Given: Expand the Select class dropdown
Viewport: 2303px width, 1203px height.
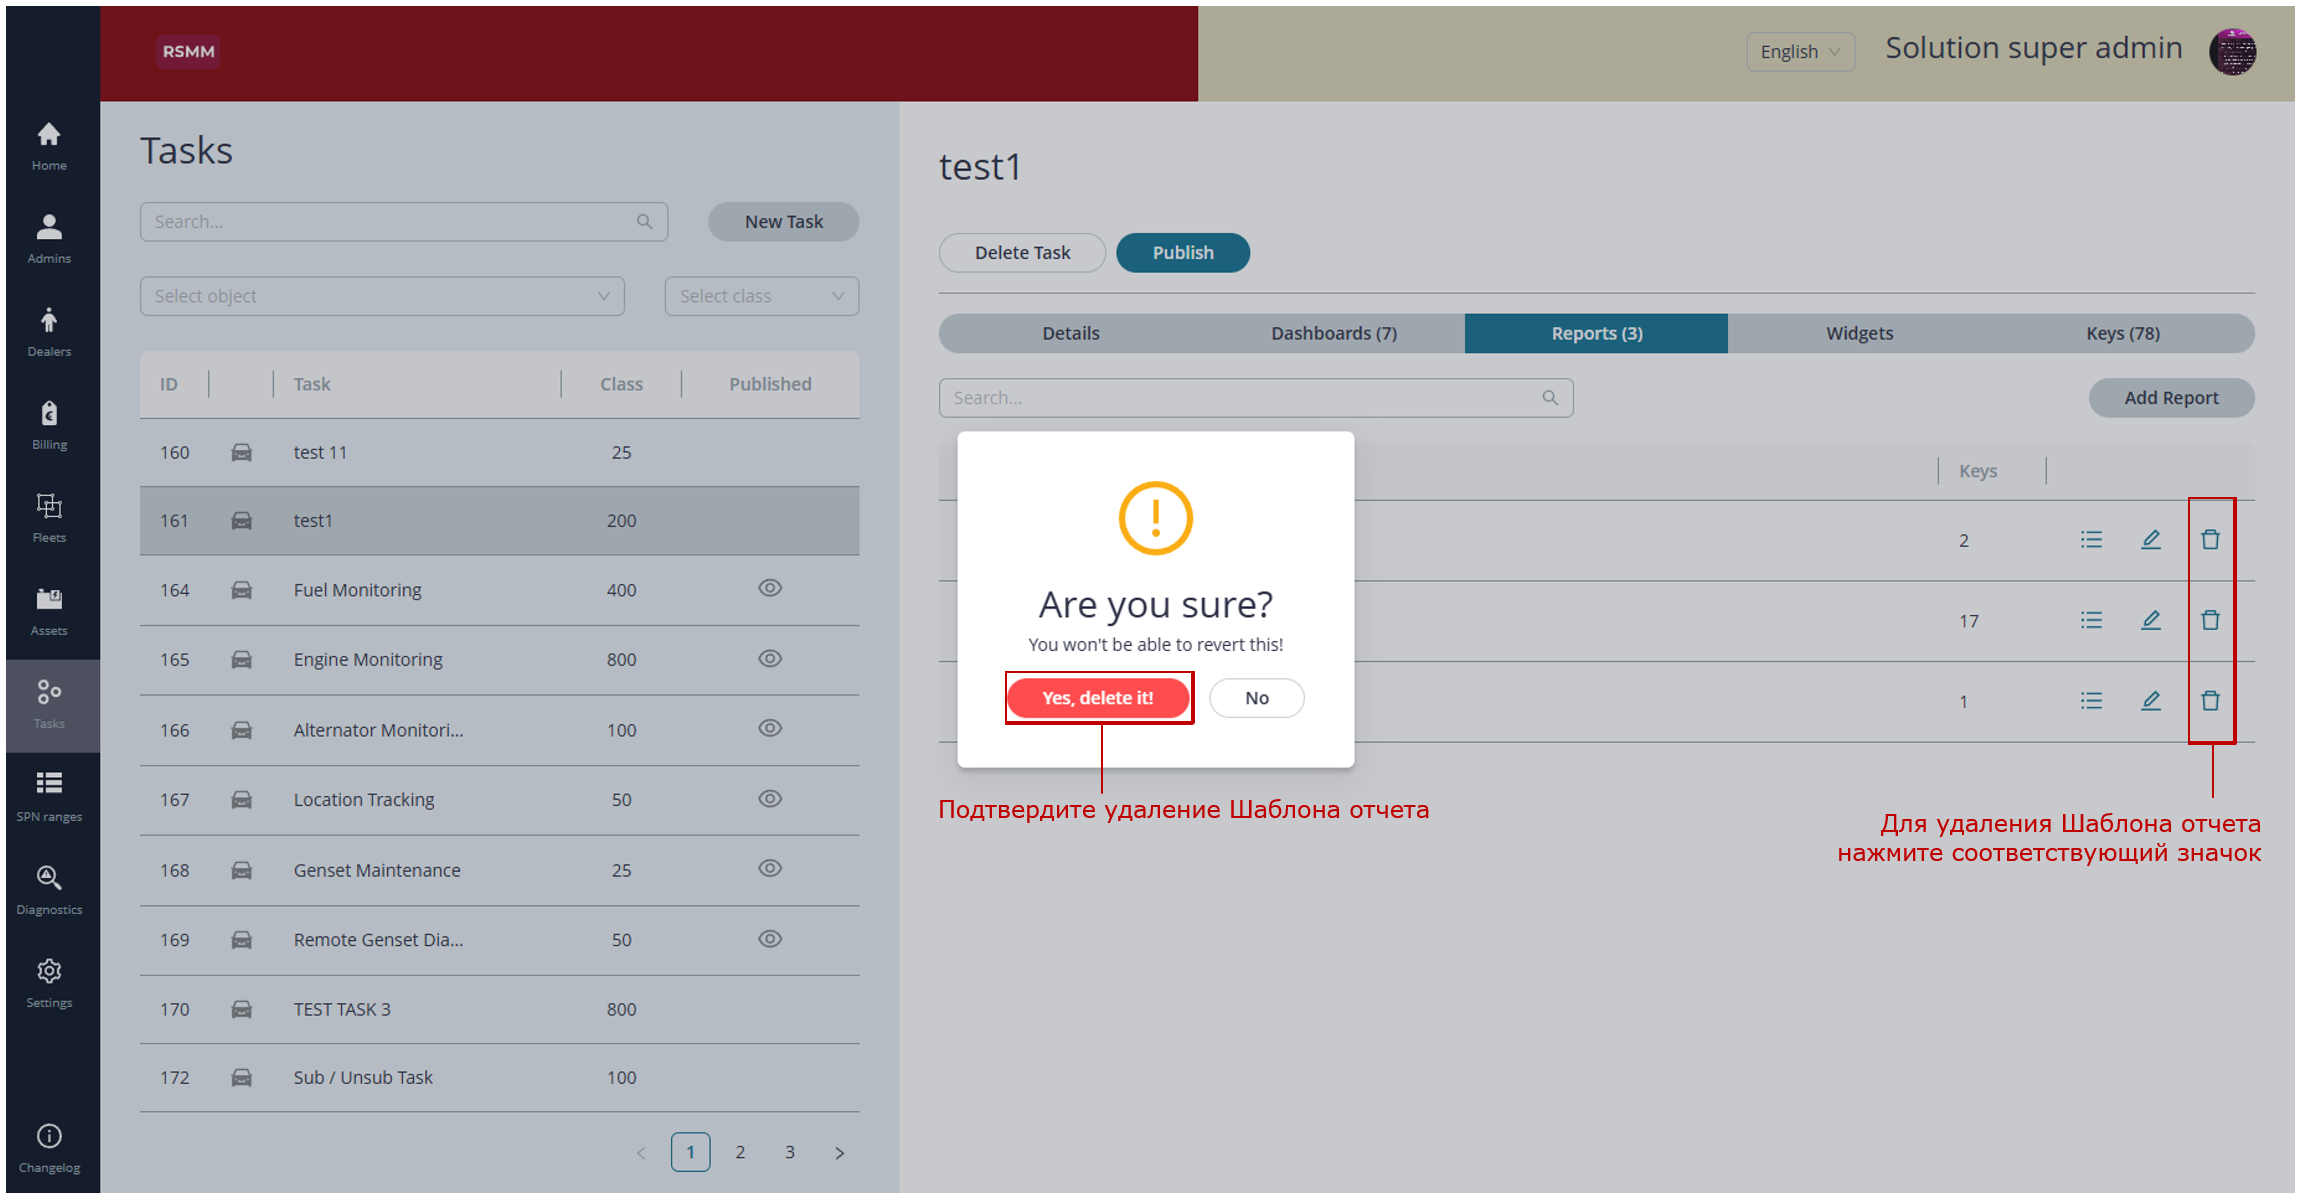Looking at the screenshot, I should tap(761, 296).
